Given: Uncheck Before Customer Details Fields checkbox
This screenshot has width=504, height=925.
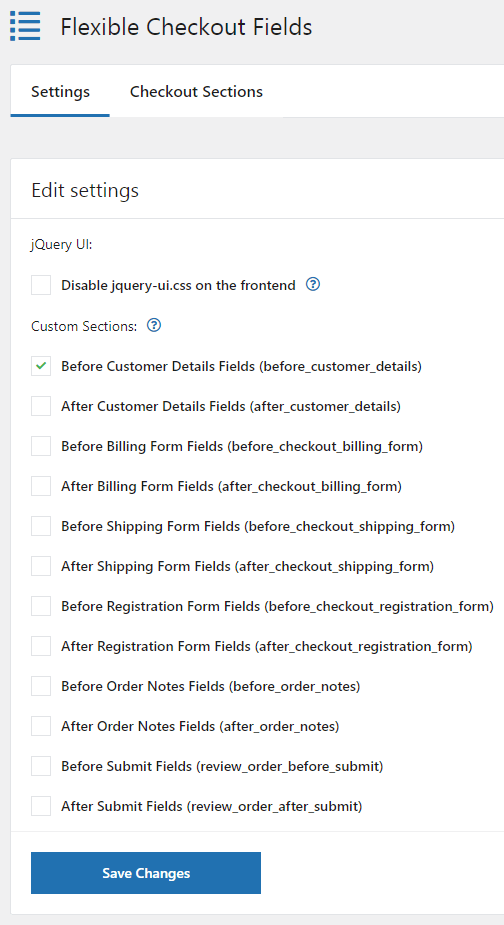Looking at the screenshot, I should click(41, 366).
